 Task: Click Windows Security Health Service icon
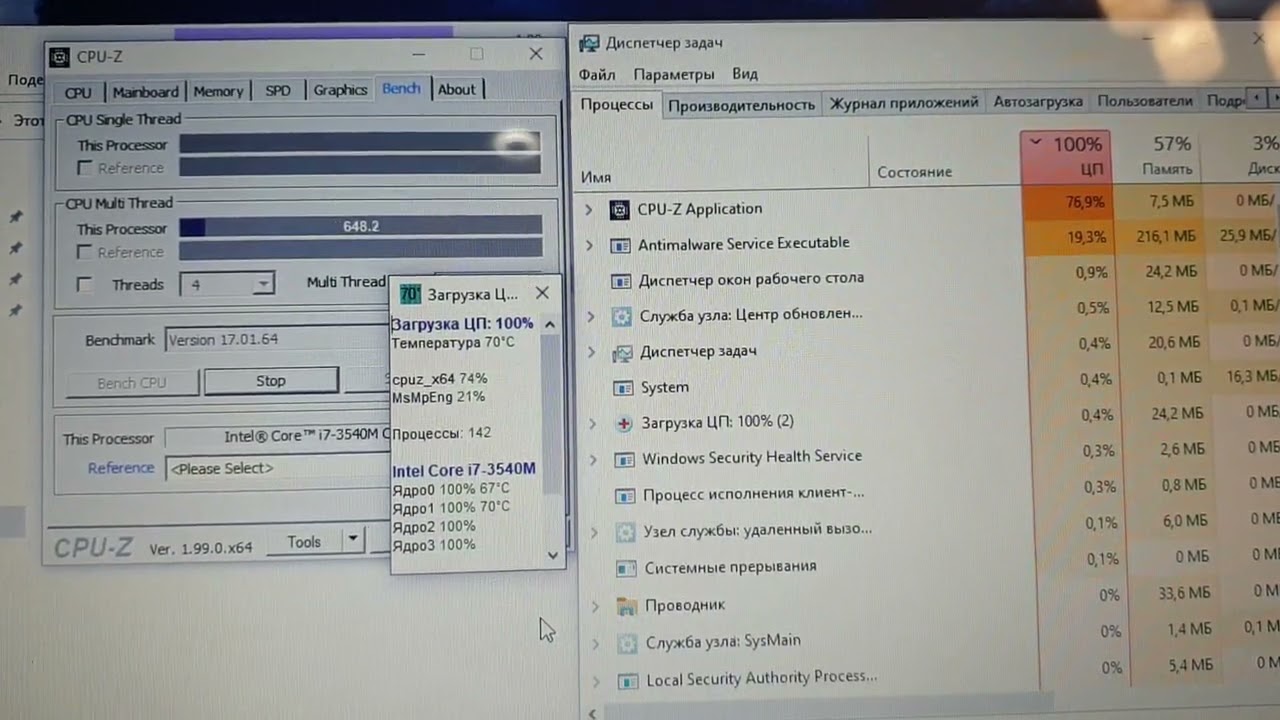pos(624,459)
